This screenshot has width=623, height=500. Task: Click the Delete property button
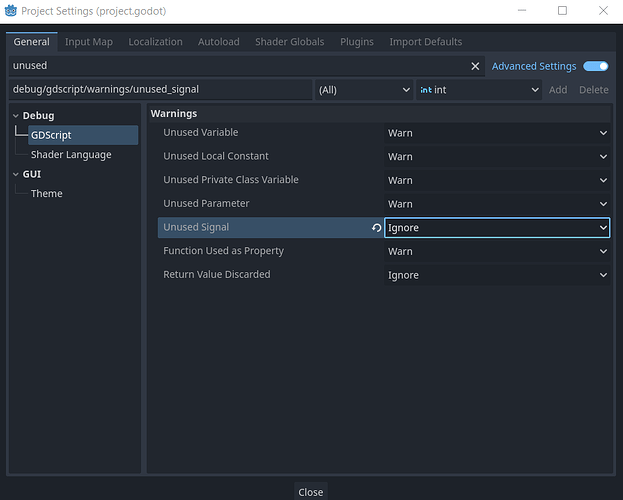pos(594,90)
